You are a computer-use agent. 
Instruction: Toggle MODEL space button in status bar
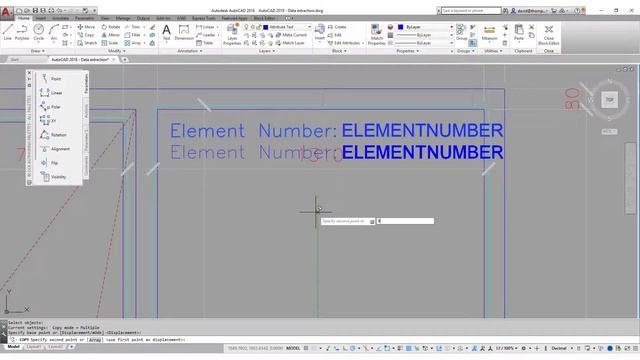coord(293,348)
